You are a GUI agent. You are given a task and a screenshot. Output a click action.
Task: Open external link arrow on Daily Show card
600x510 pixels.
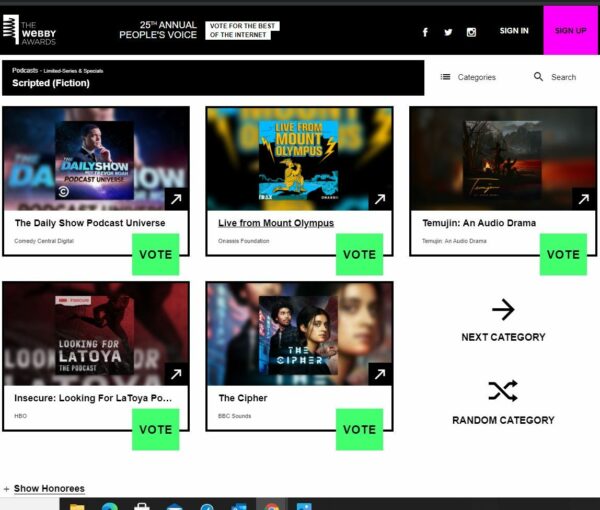pyautogui.click(x=176, y=199)
